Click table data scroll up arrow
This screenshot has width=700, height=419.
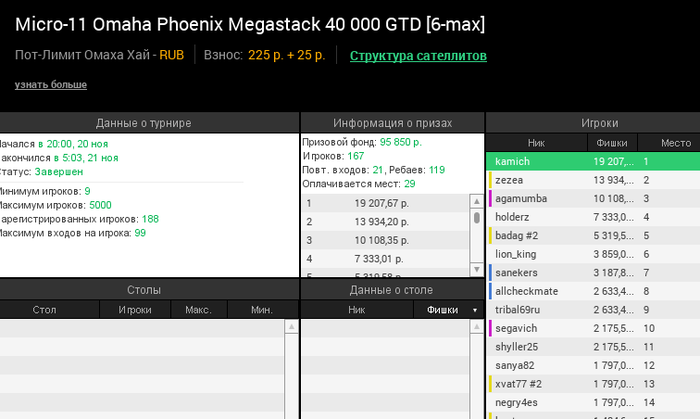pyautogui.click(x=476, y=327)
